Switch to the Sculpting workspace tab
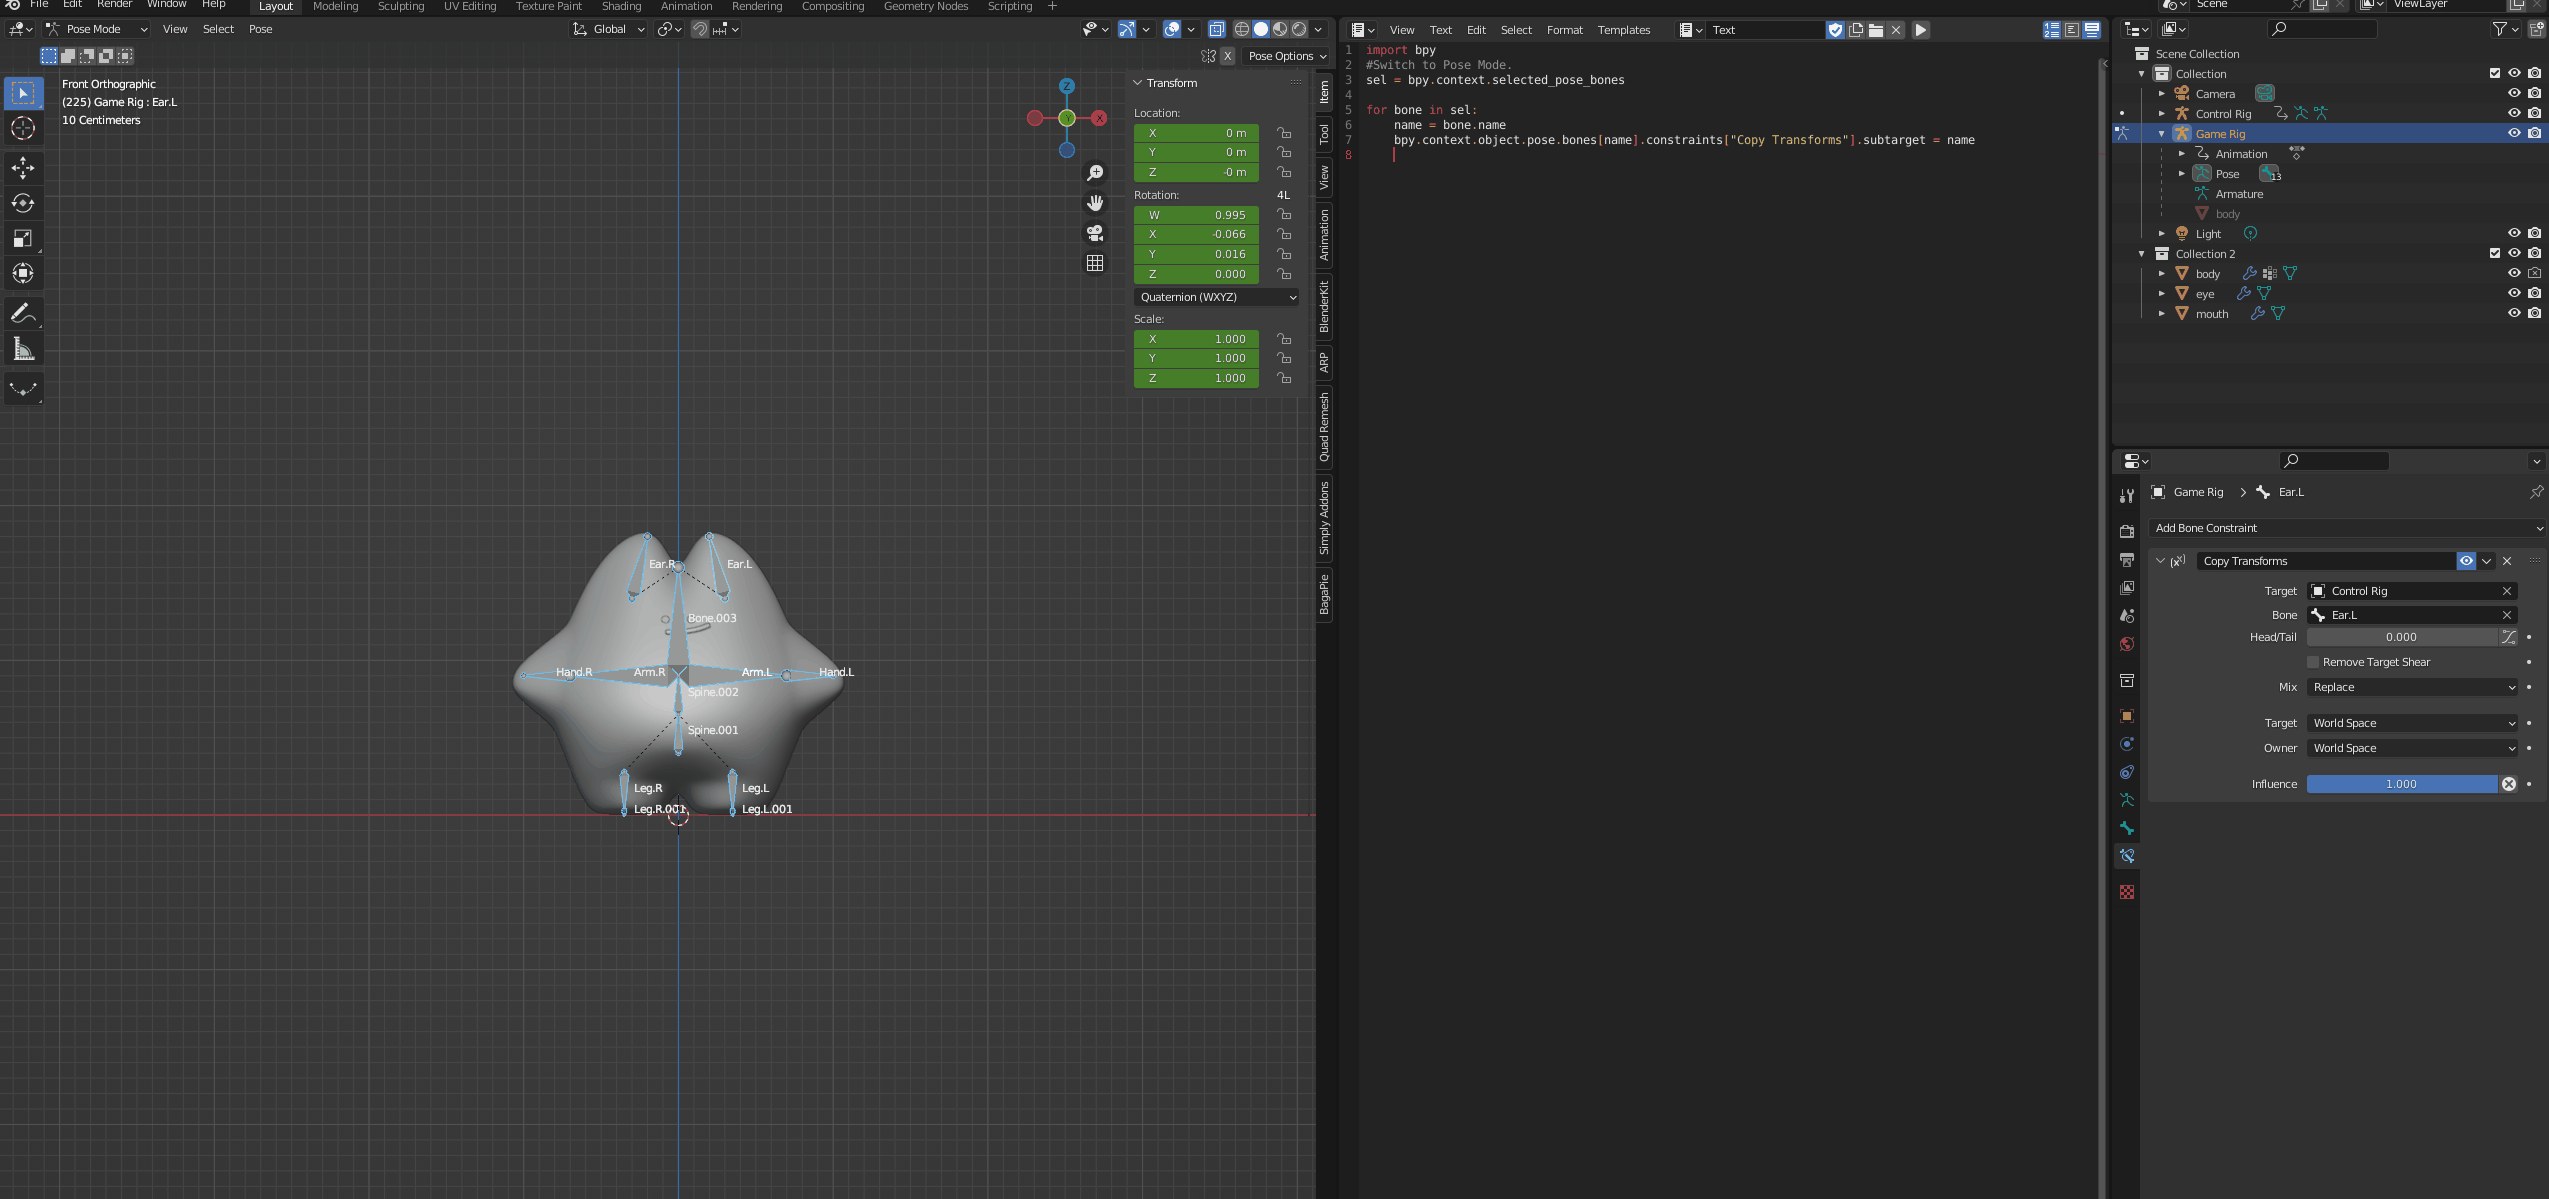The image size is (2549, 1199). click(401, 6)
